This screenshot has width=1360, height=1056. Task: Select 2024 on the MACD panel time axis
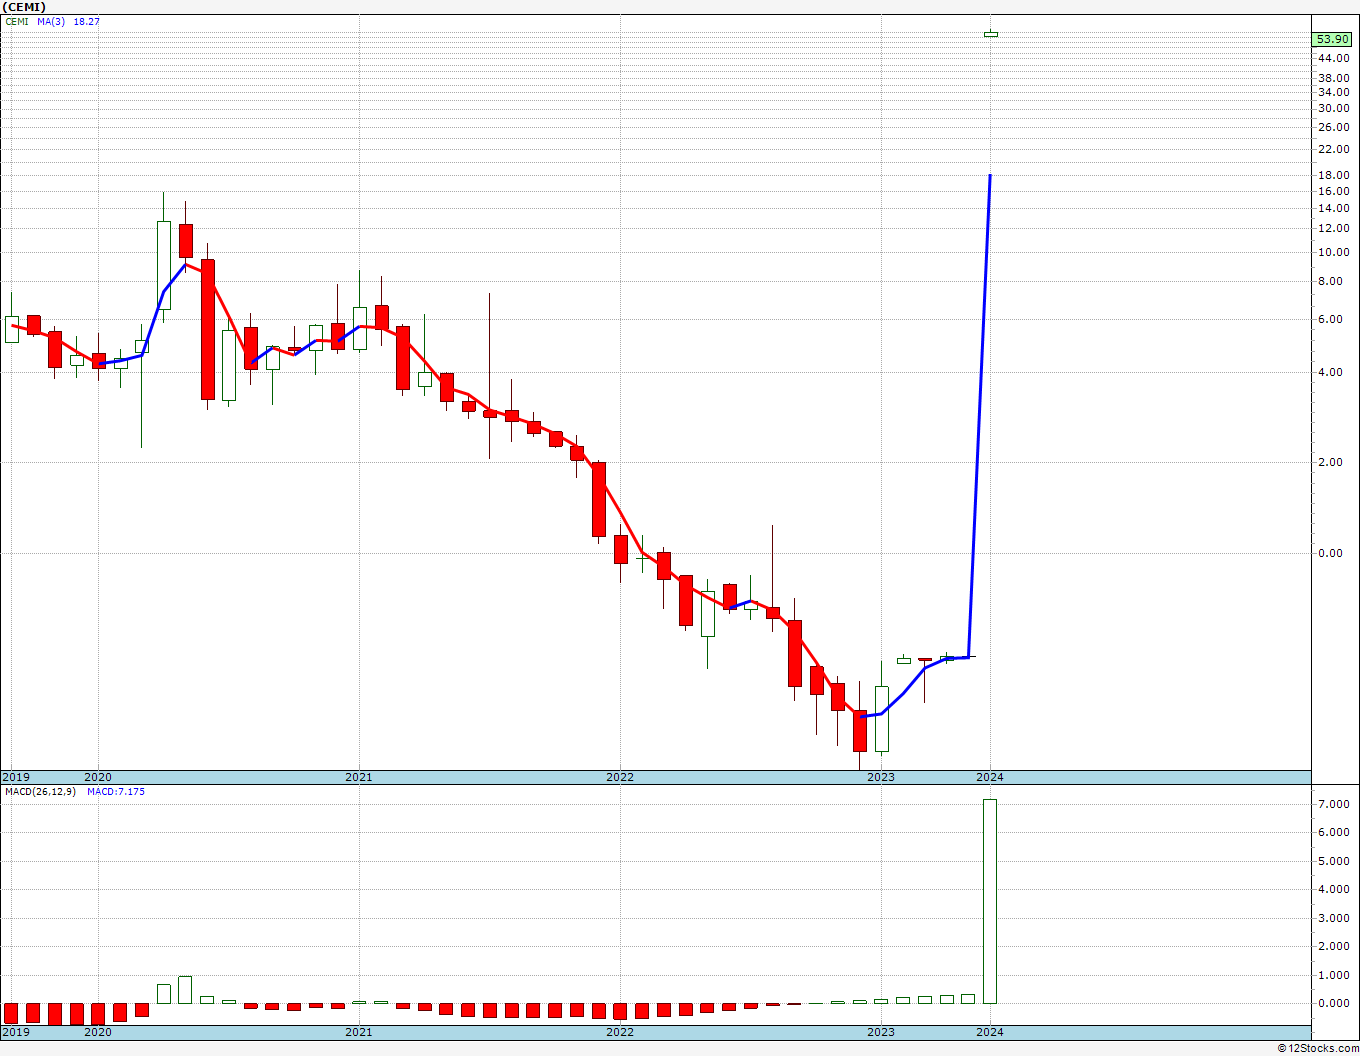tap(990, 1032)
